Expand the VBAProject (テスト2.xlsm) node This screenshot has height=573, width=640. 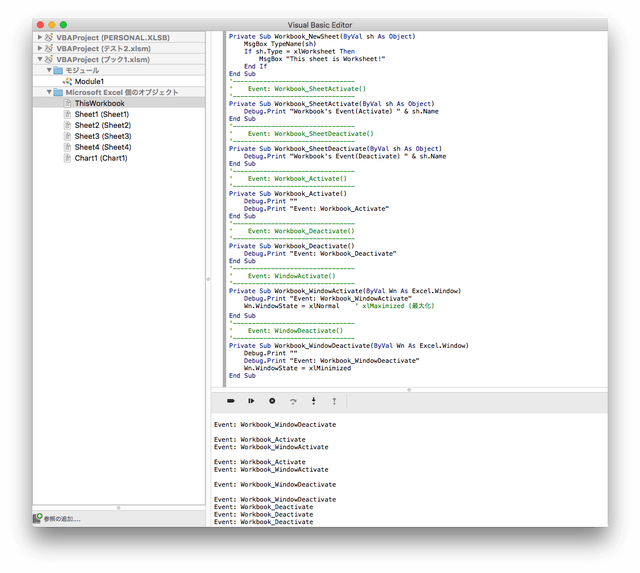pyautogui.click(x=40, y=48)
